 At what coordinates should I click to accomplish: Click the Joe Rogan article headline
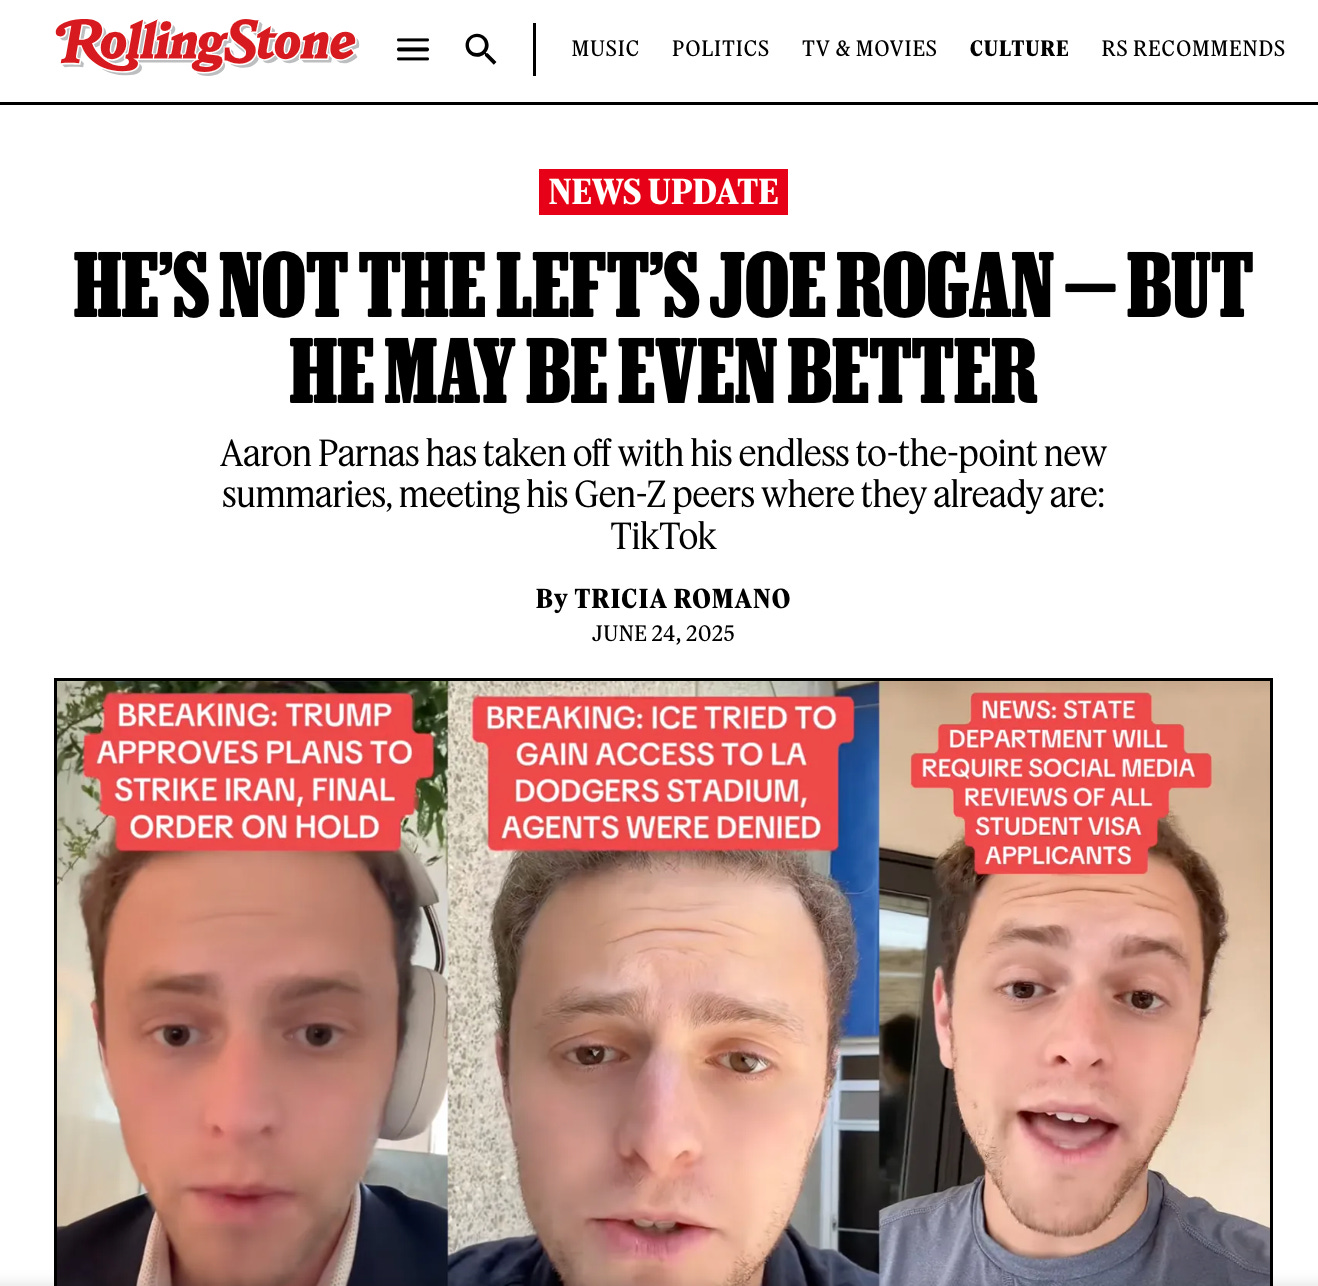pos(663,328)
